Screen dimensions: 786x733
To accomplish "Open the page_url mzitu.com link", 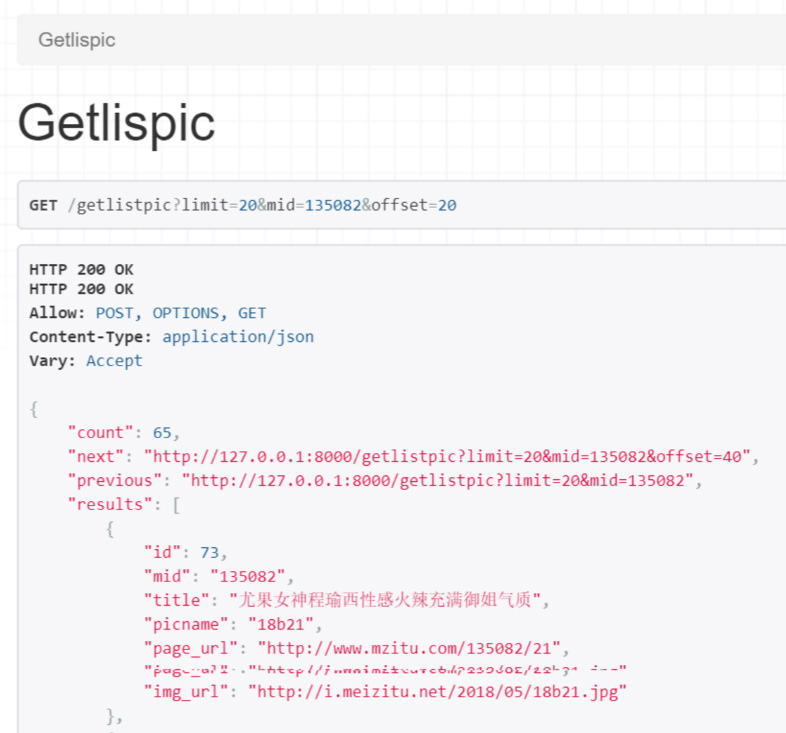I will pos(409,649).
